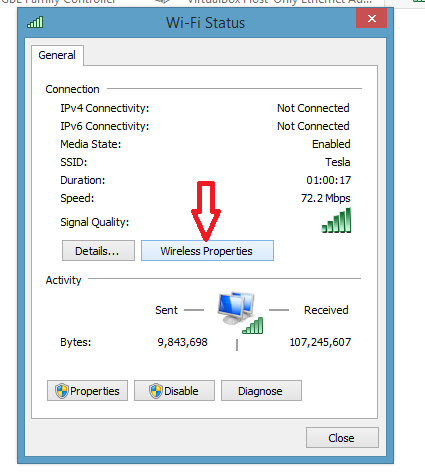Open Wireless Properties
Image resolution: width=425 pixels, height=475 pixels.
pyautogui.click(x=207, y=251)
